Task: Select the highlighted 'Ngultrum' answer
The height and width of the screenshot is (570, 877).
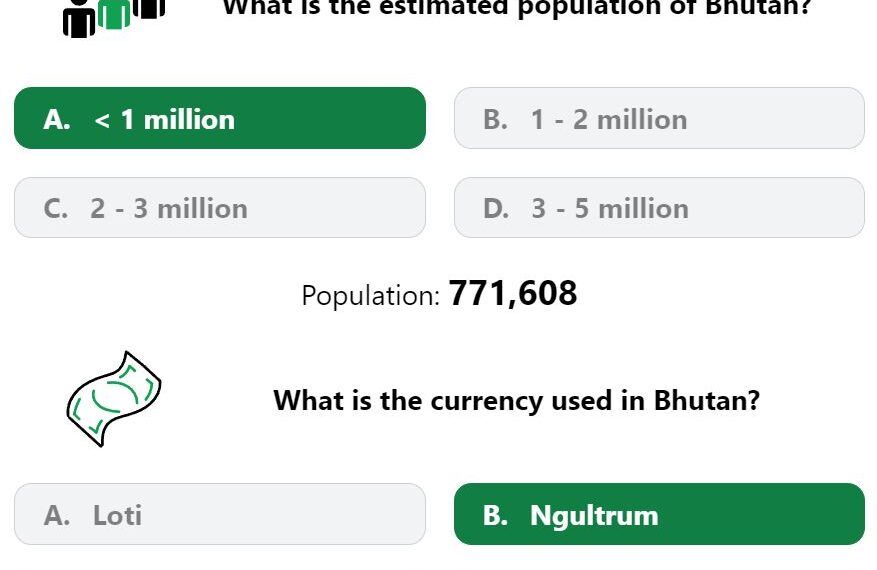Action: 659,514
